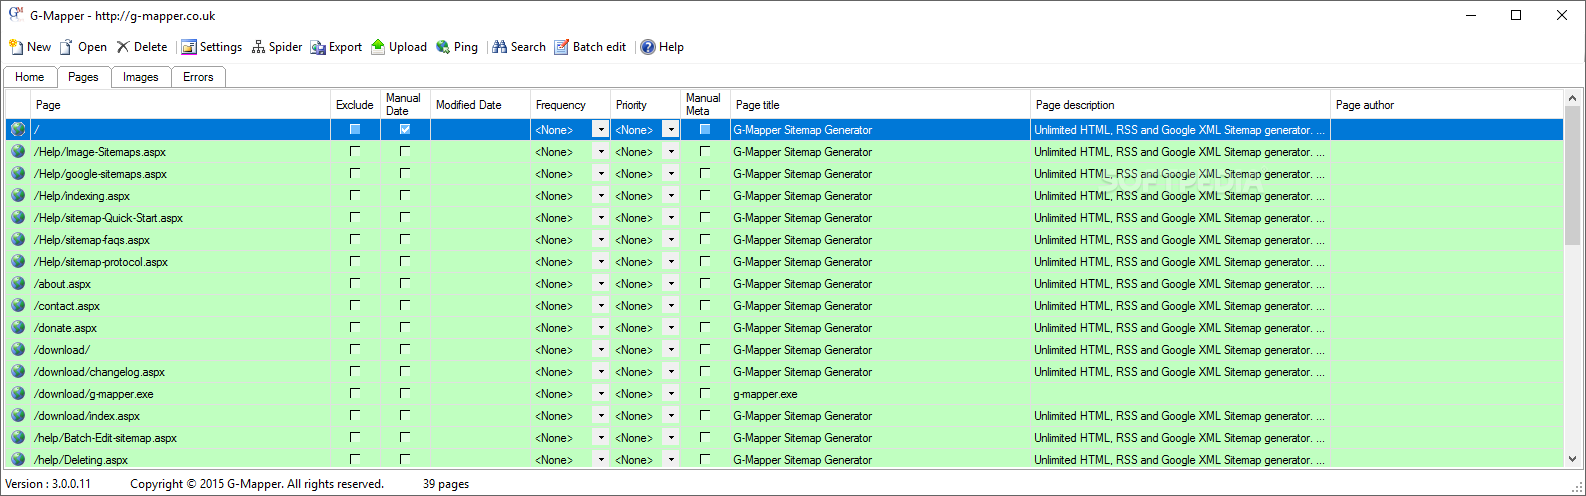Open Search with the binoculars icon

(x=500, y=47)
